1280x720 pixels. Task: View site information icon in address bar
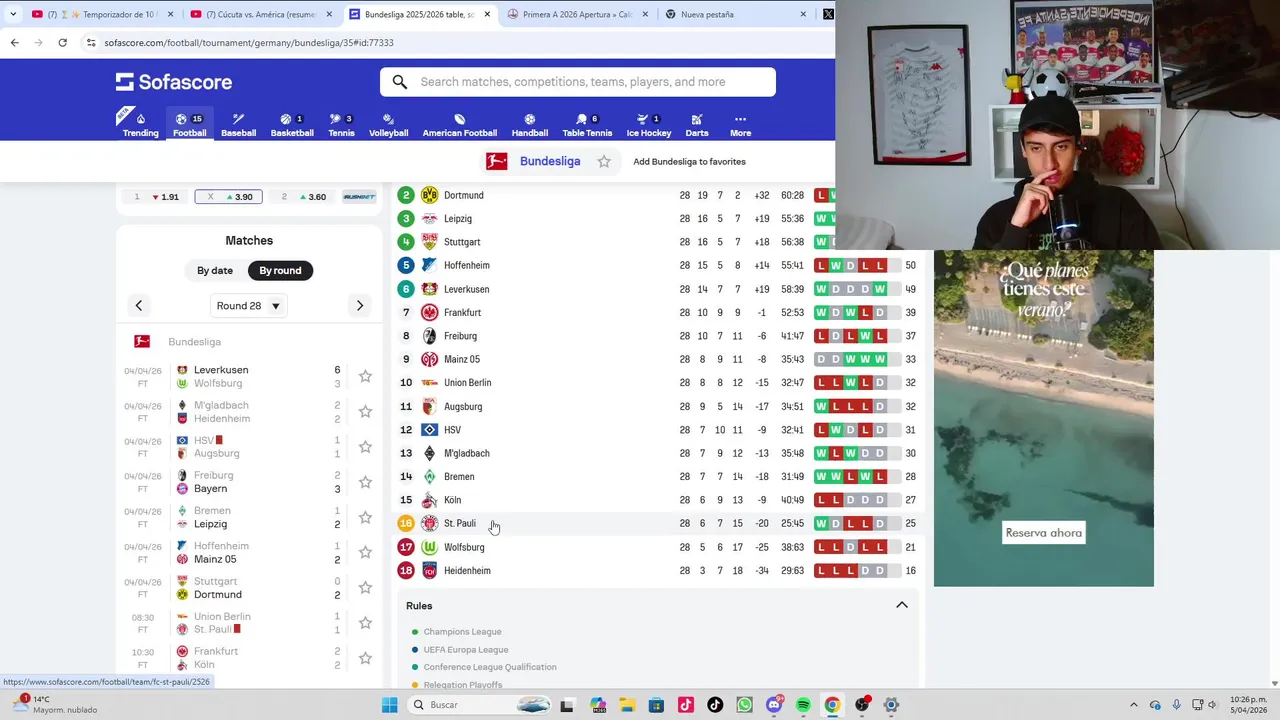[x=91, y=43]
